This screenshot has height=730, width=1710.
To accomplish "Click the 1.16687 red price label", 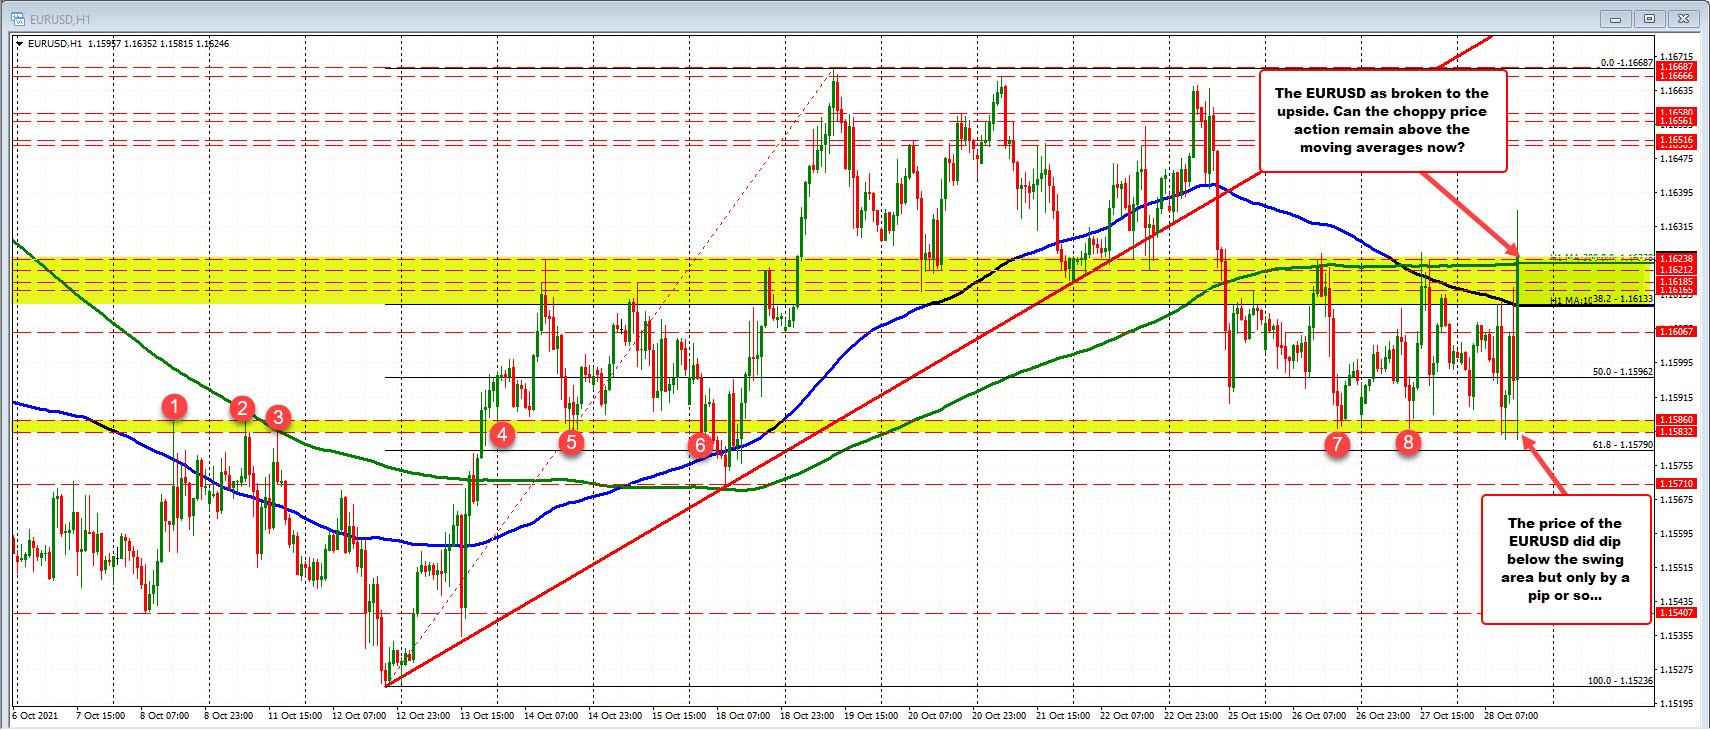I will tap(1676, 67).
